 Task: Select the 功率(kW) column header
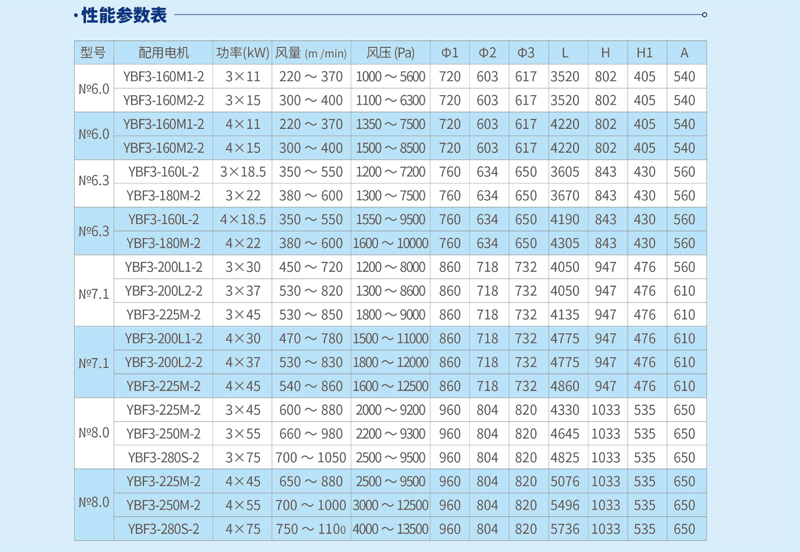242,52
